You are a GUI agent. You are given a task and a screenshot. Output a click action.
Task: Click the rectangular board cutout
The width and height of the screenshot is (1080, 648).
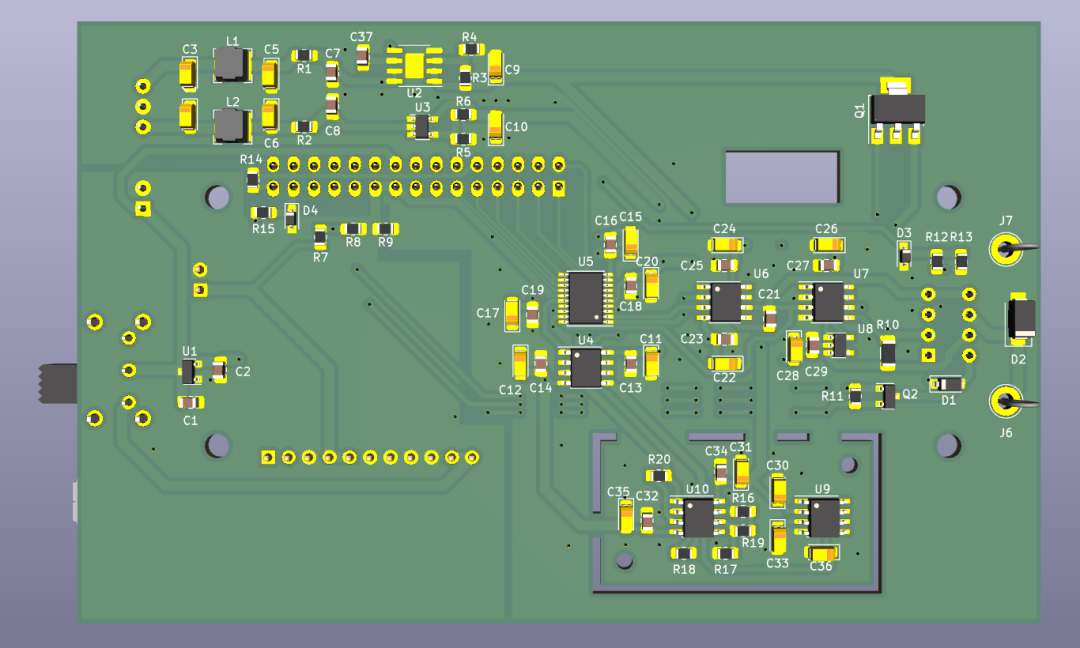(x=782, y=178)
